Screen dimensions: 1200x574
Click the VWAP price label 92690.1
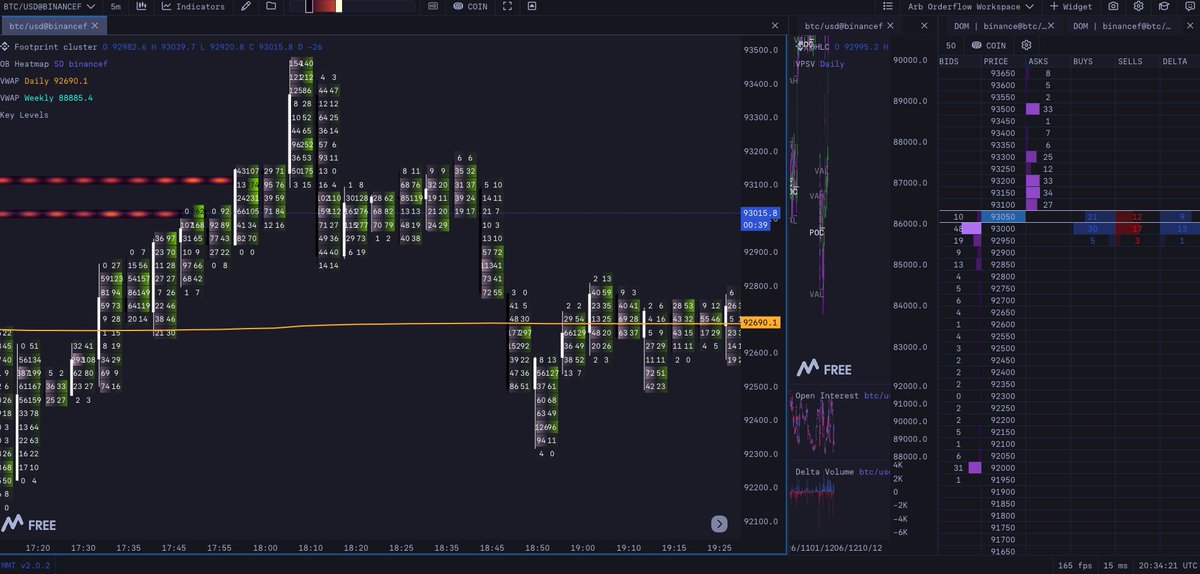pyautogui.click(x=760, y=322)
